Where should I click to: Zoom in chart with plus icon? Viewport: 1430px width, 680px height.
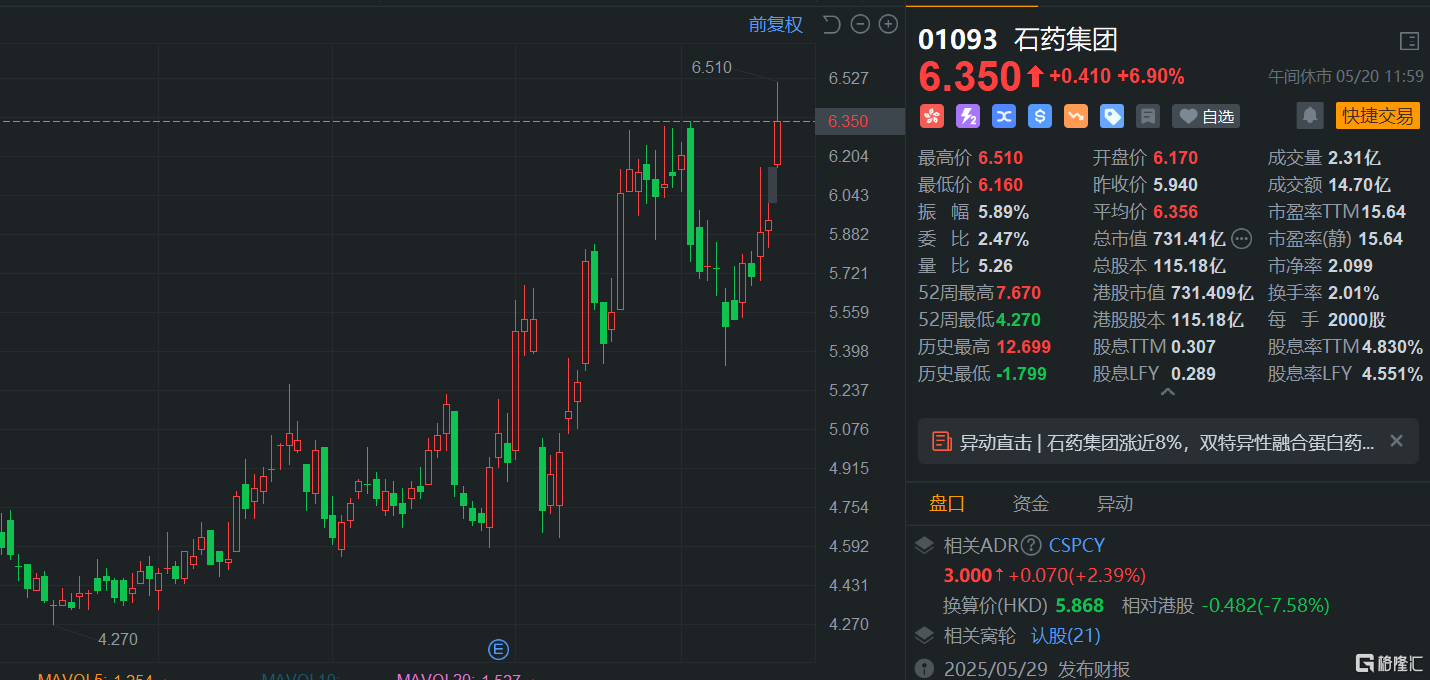[888, 24]
